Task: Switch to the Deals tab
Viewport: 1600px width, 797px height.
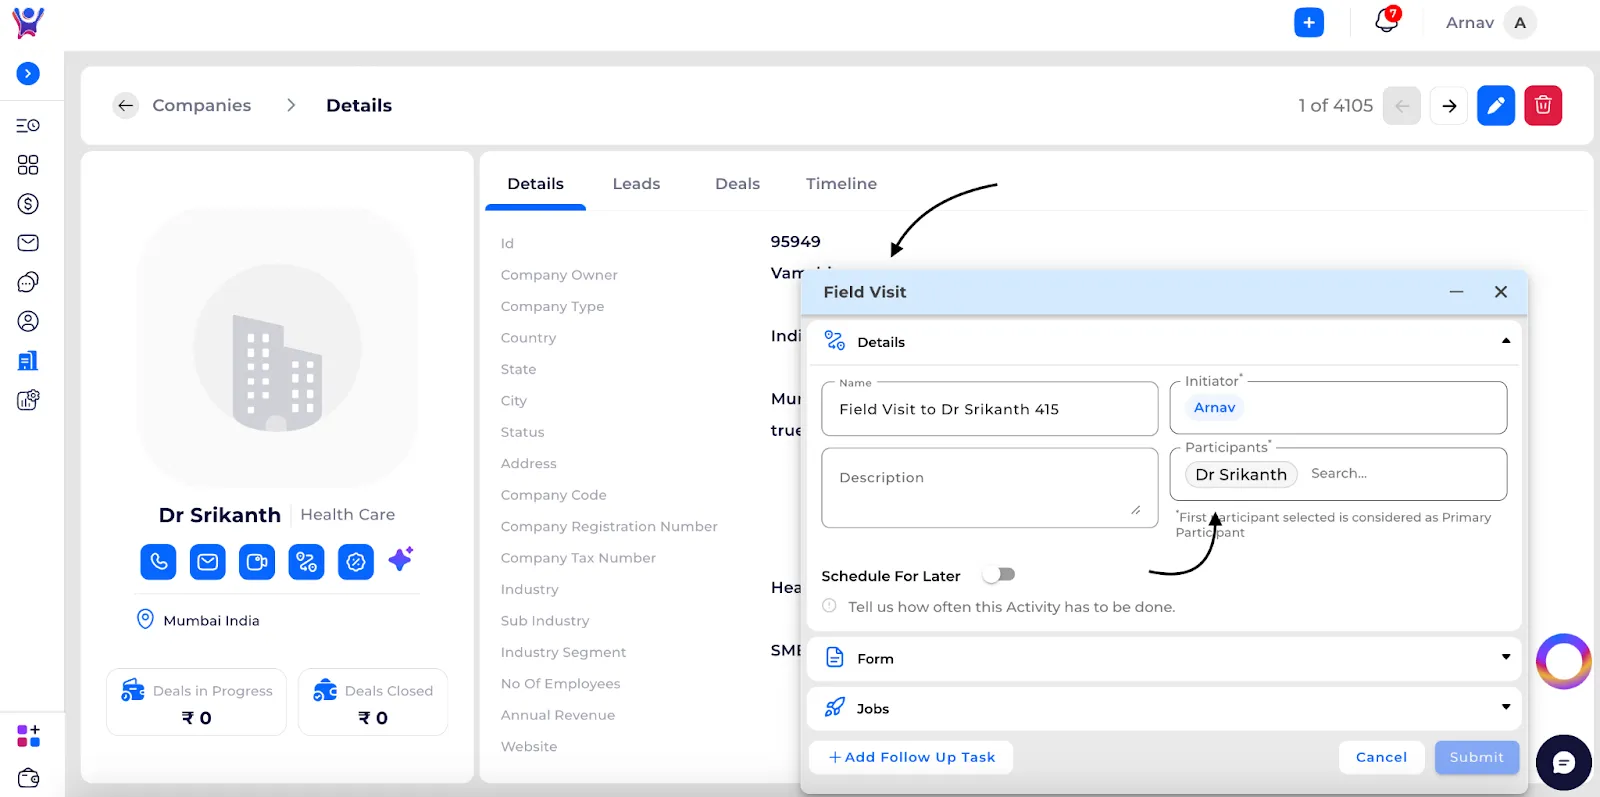Action: click(x=737, y=184)
